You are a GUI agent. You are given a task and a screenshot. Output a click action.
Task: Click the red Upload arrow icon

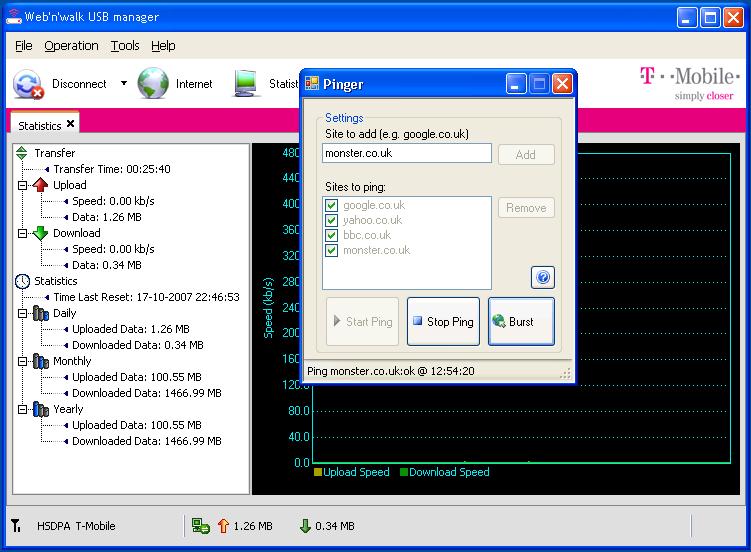(40, 185)
